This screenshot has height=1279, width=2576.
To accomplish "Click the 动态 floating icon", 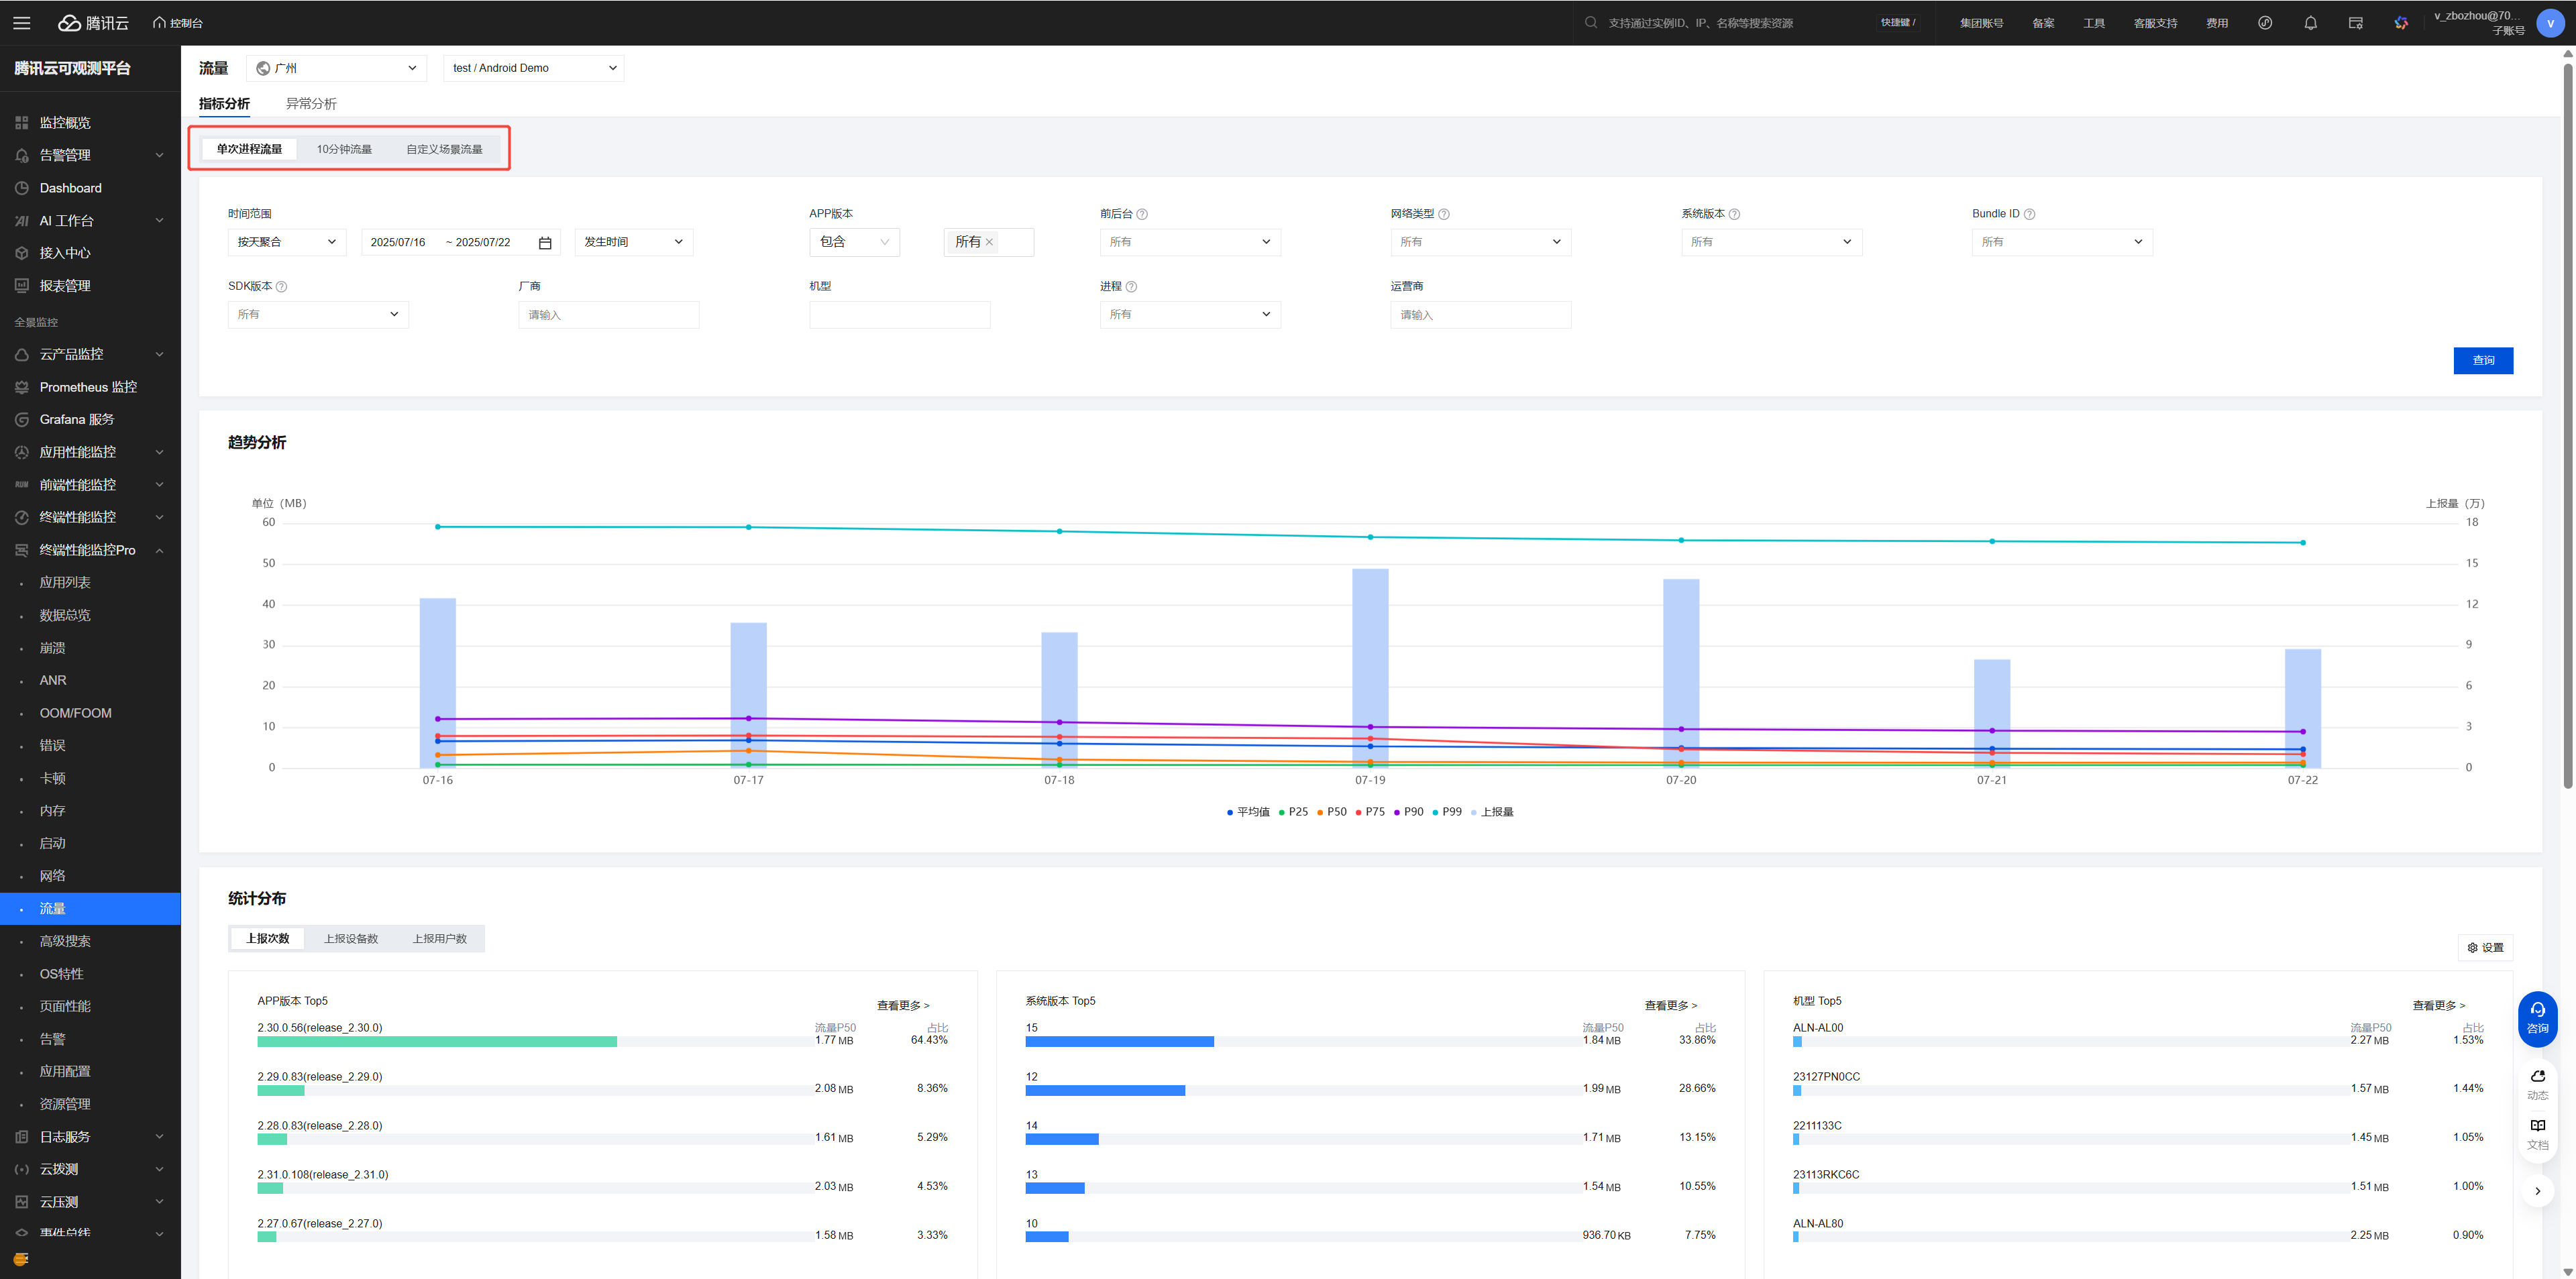I will click(x=2537, y=1077).
